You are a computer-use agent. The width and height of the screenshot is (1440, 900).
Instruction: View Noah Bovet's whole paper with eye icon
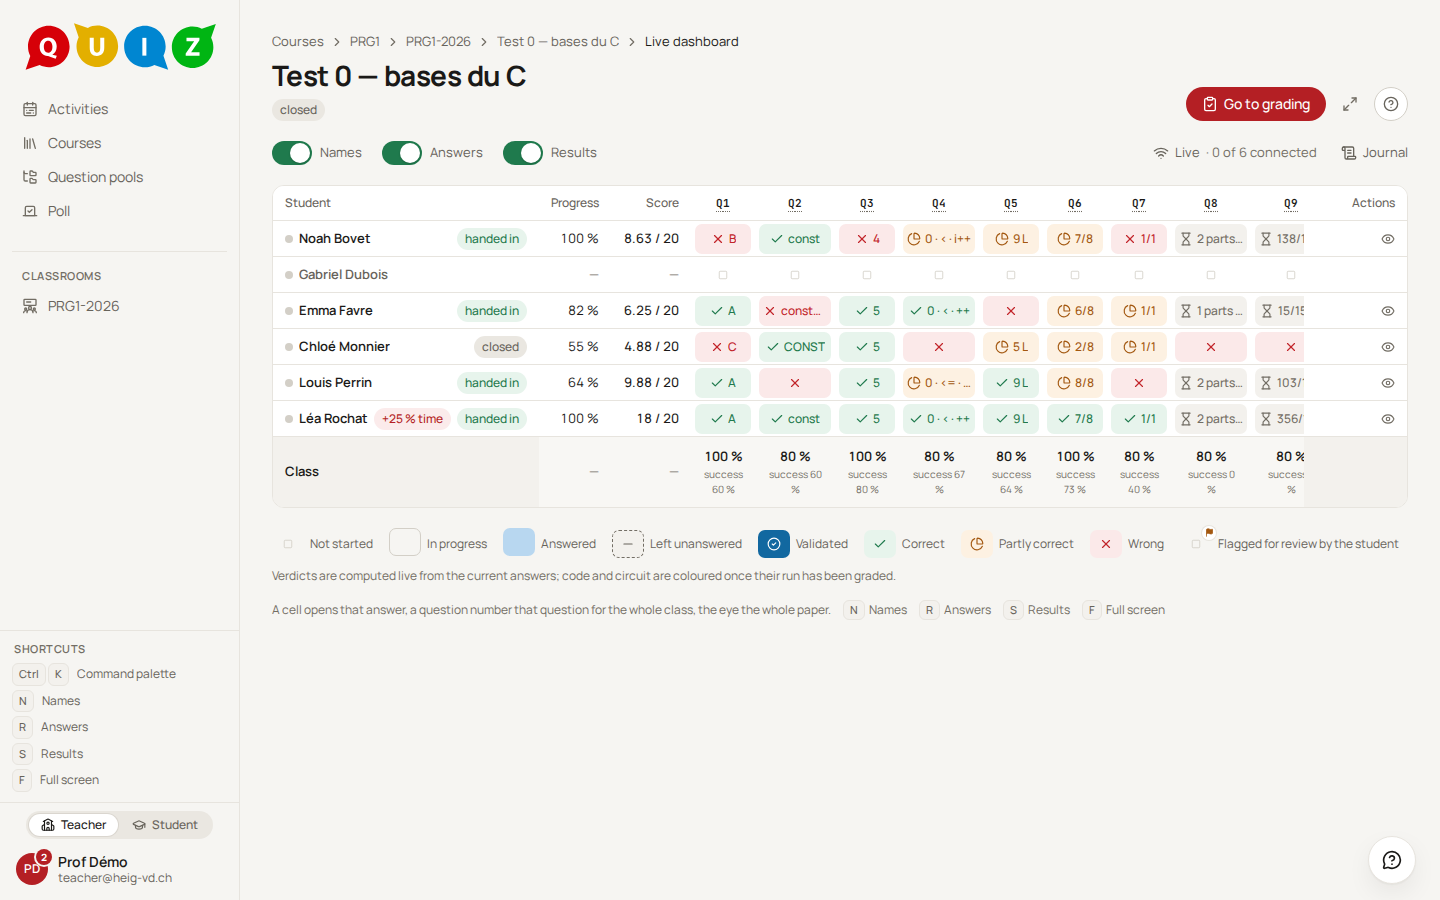coord(1388,239)
